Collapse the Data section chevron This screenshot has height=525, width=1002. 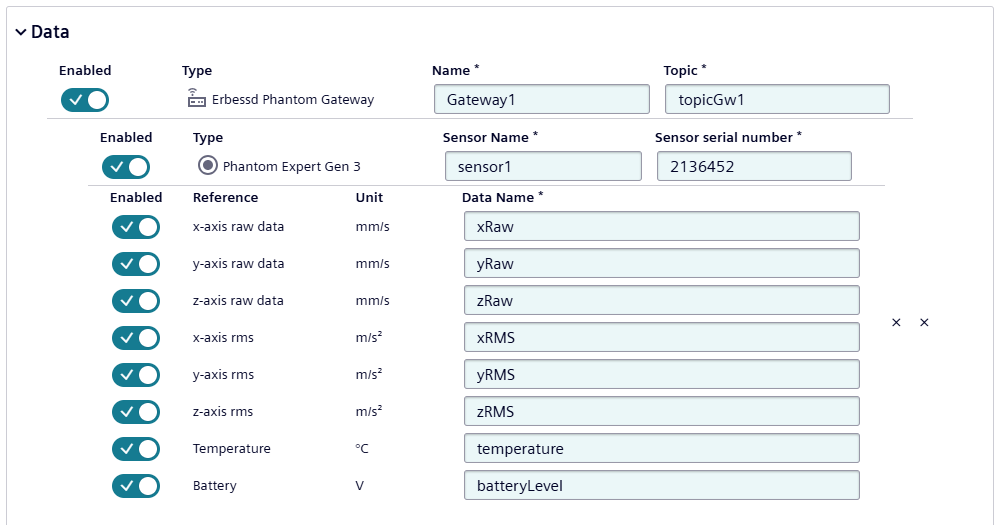[21, 32]
